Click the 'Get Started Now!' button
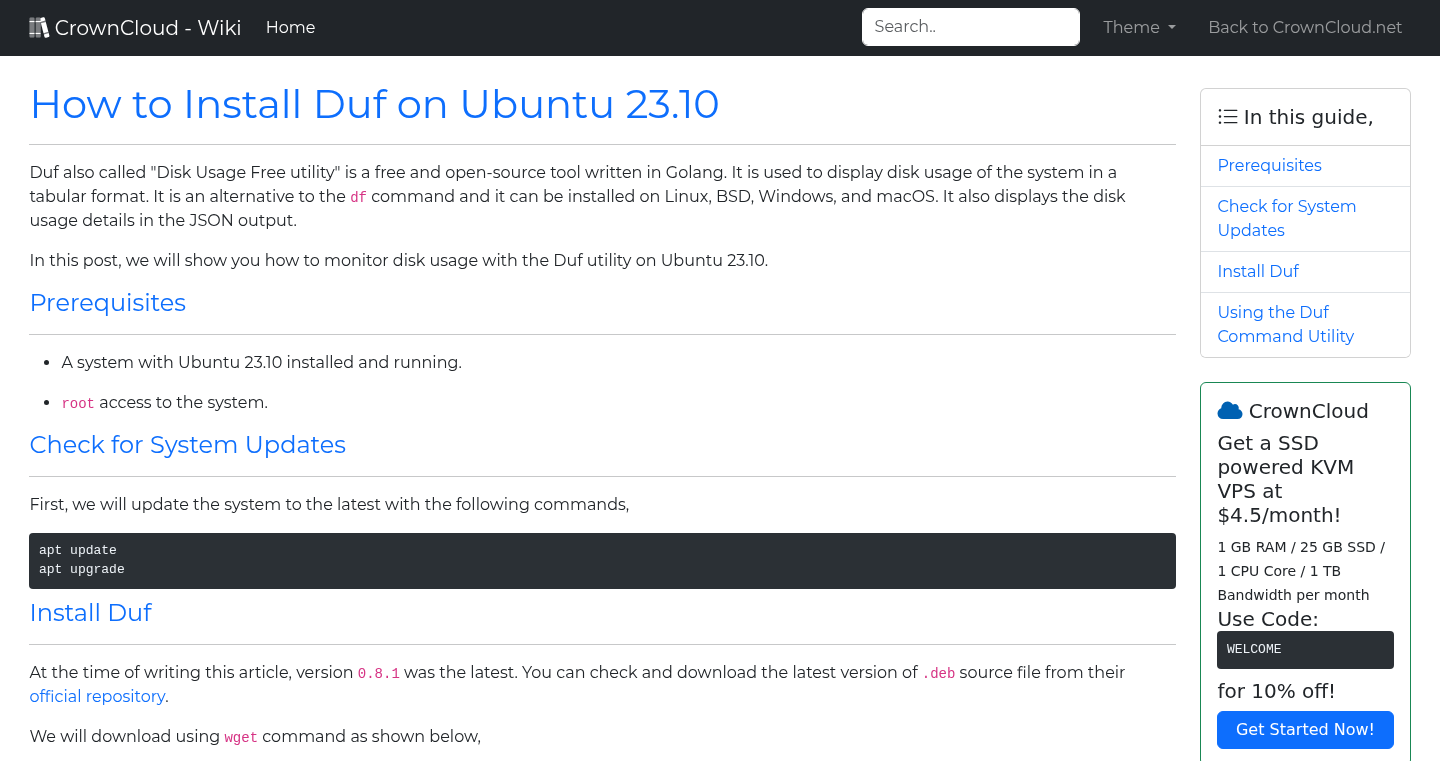The image size is (1440, 761). tap(1305, 729)
